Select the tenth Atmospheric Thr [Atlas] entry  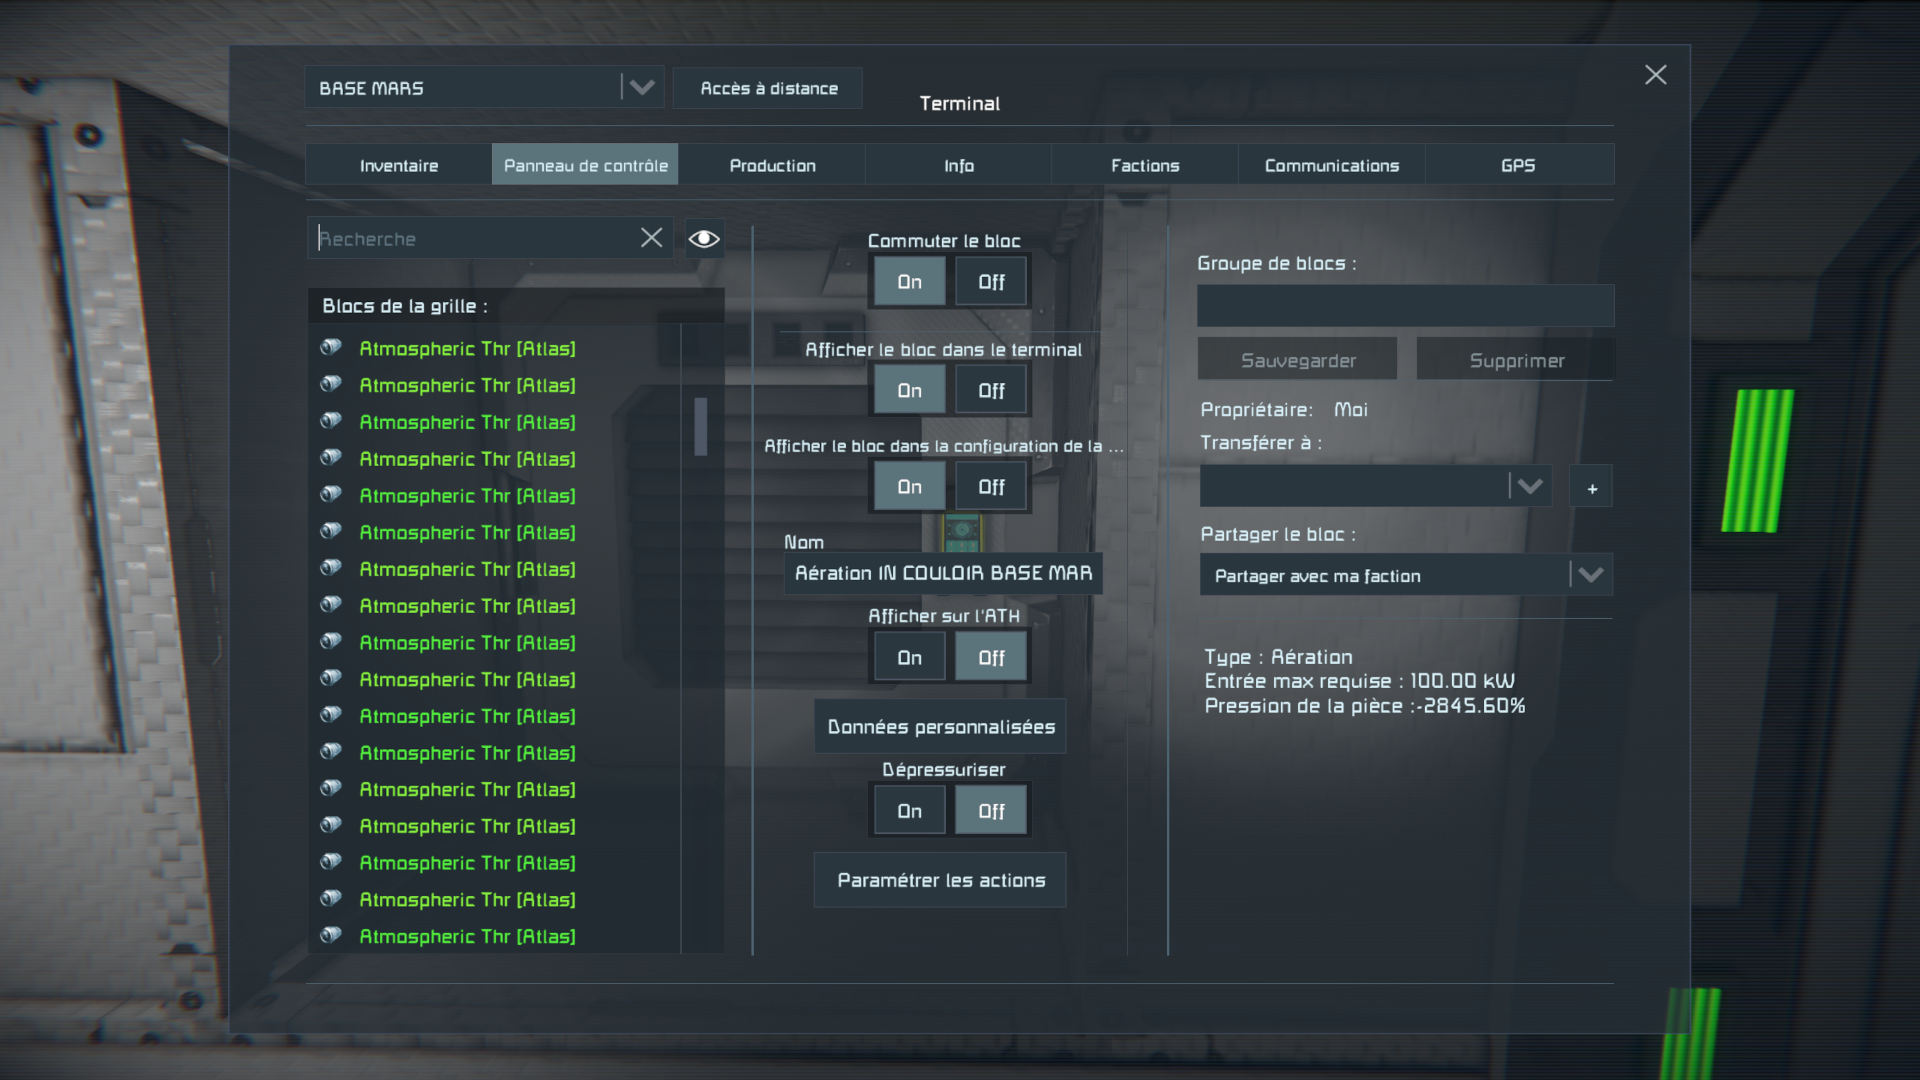[x=467, y=680]
